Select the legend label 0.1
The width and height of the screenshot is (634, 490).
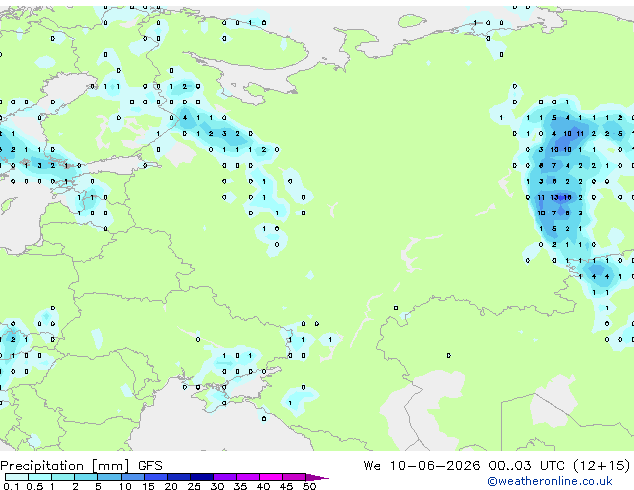(x=11, y=486)
